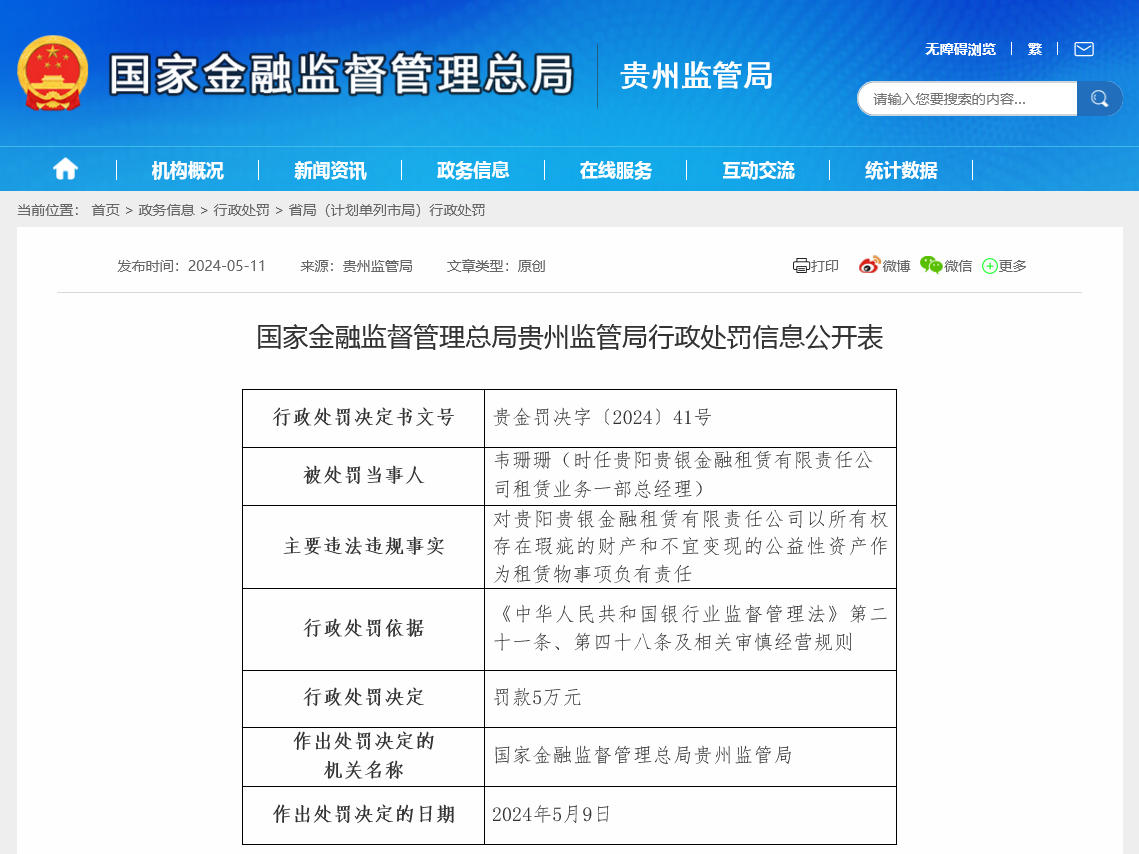Share via the WeChat icon
1139x854 pixels.
pyautogui.click(x=931, y=265)
